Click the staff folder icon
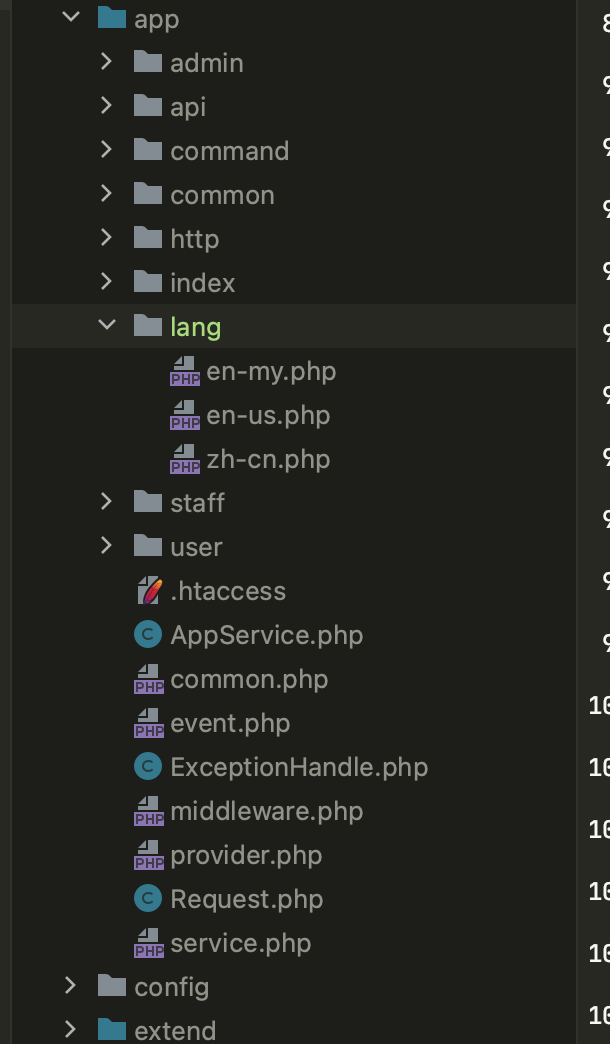The height and width of the screenshot is (1044, 610). 148,501
